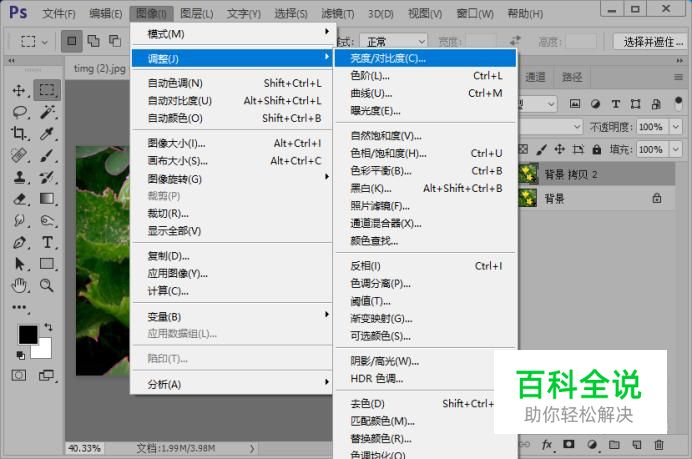Enable New Selection mode in options bar
Image resolution: width=692 pixels, height=459 pixels.
click(71, 41)
